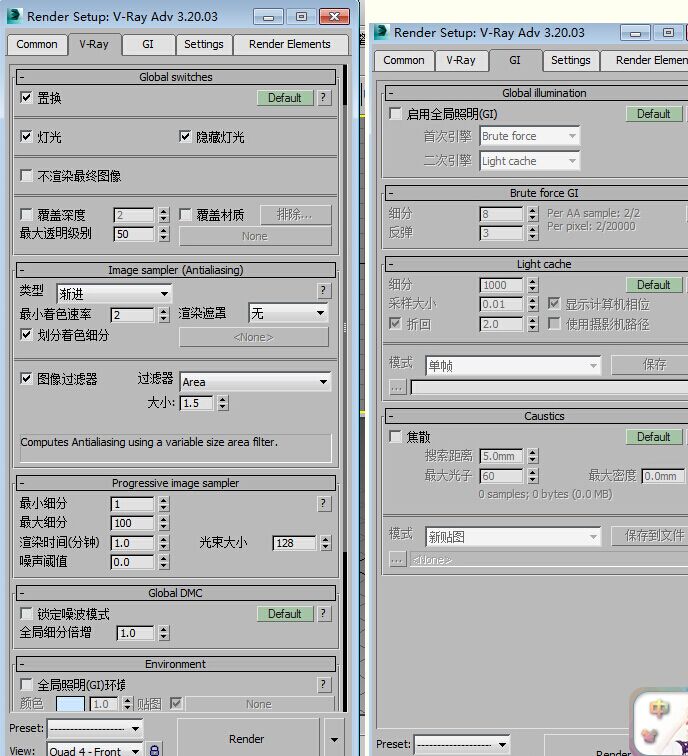688x756 pixels.
Task: Click help icon in Global DMC rollout
Action: pos(324,614)
